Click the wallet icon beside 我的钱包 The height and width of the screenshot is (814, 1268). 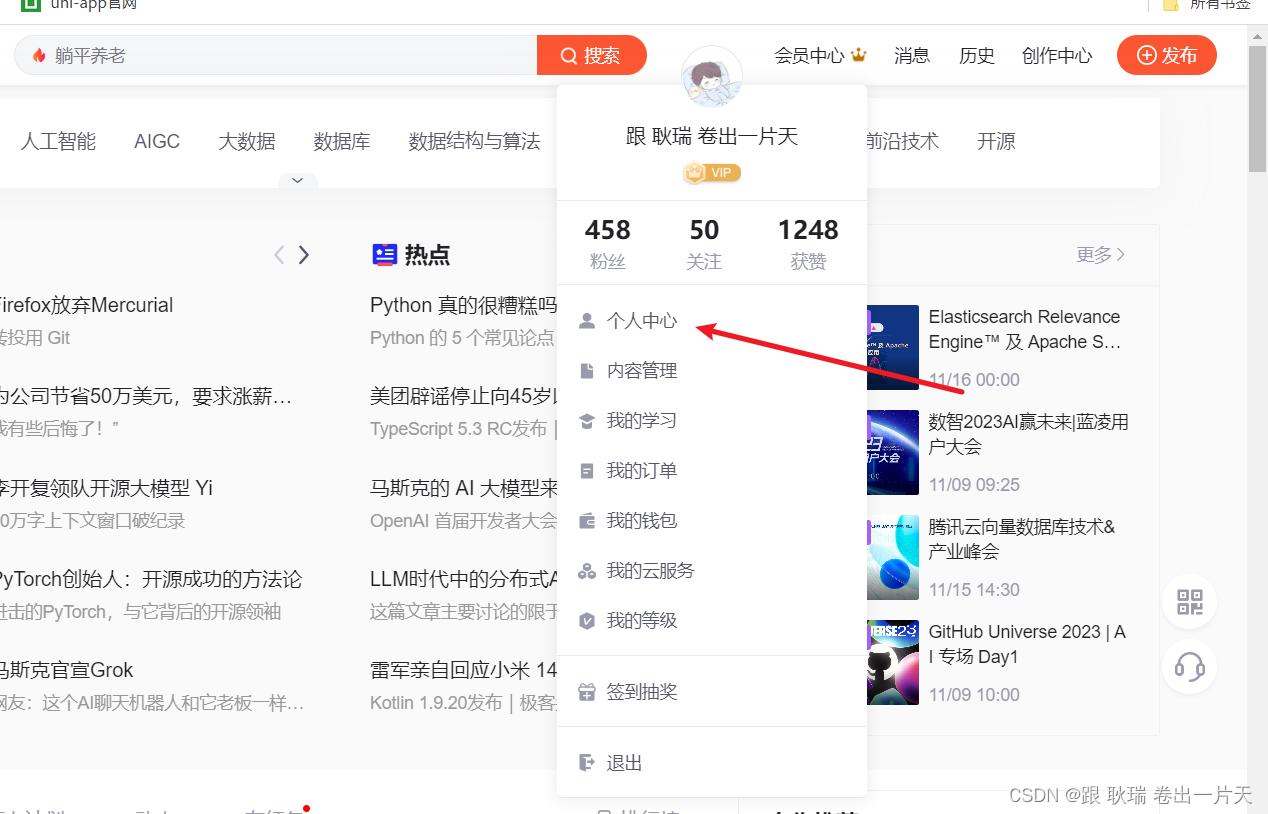[x=587, y=520]
